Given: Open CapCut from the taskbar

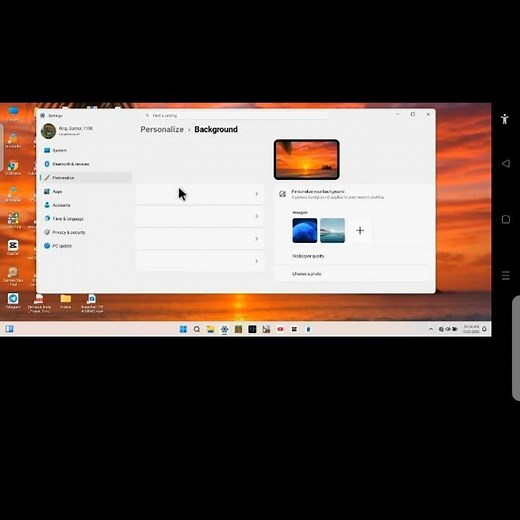Looking at the screenshot, I should coord(294,329).
